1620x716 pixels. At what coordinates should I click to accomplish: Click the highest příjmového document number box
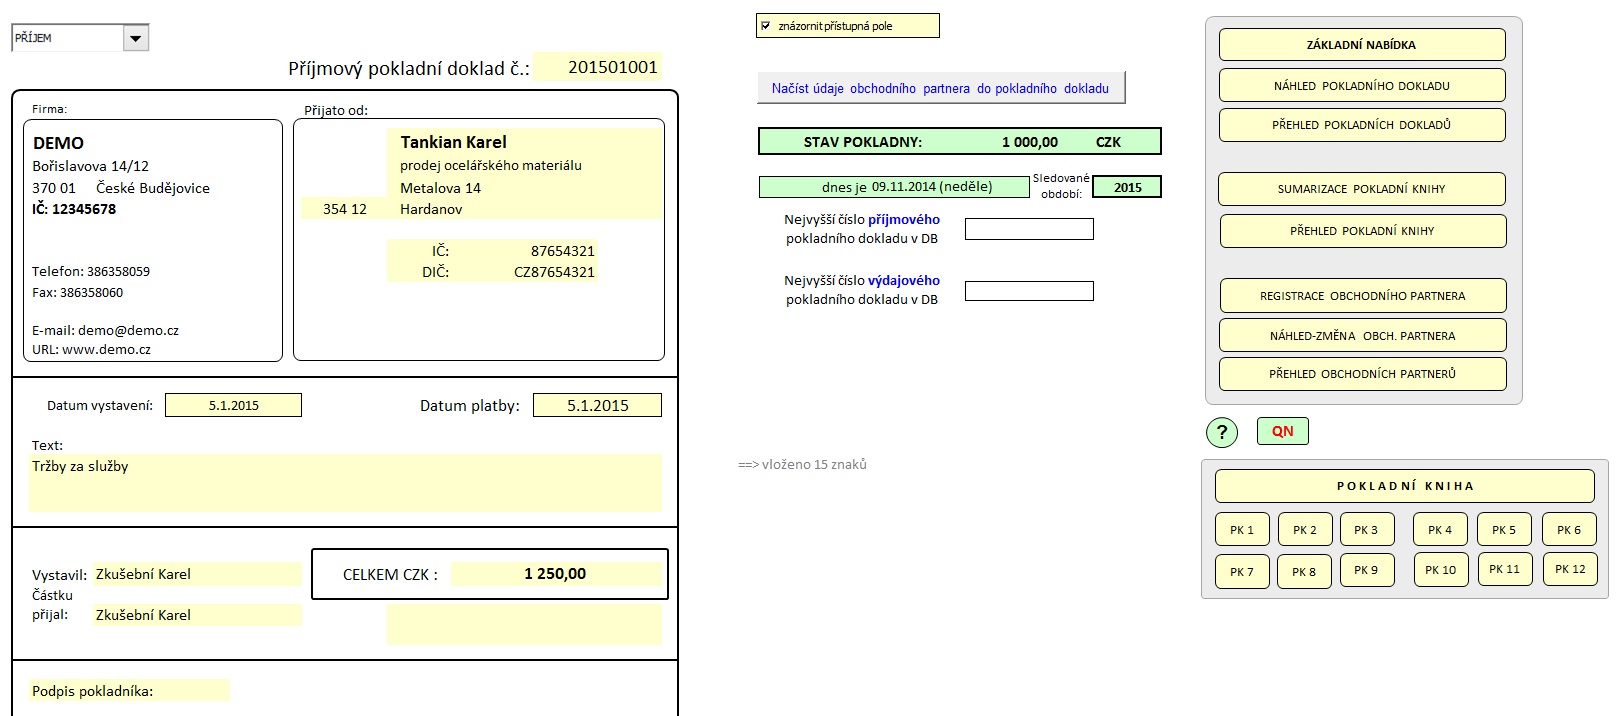(x=1029, y=229)
